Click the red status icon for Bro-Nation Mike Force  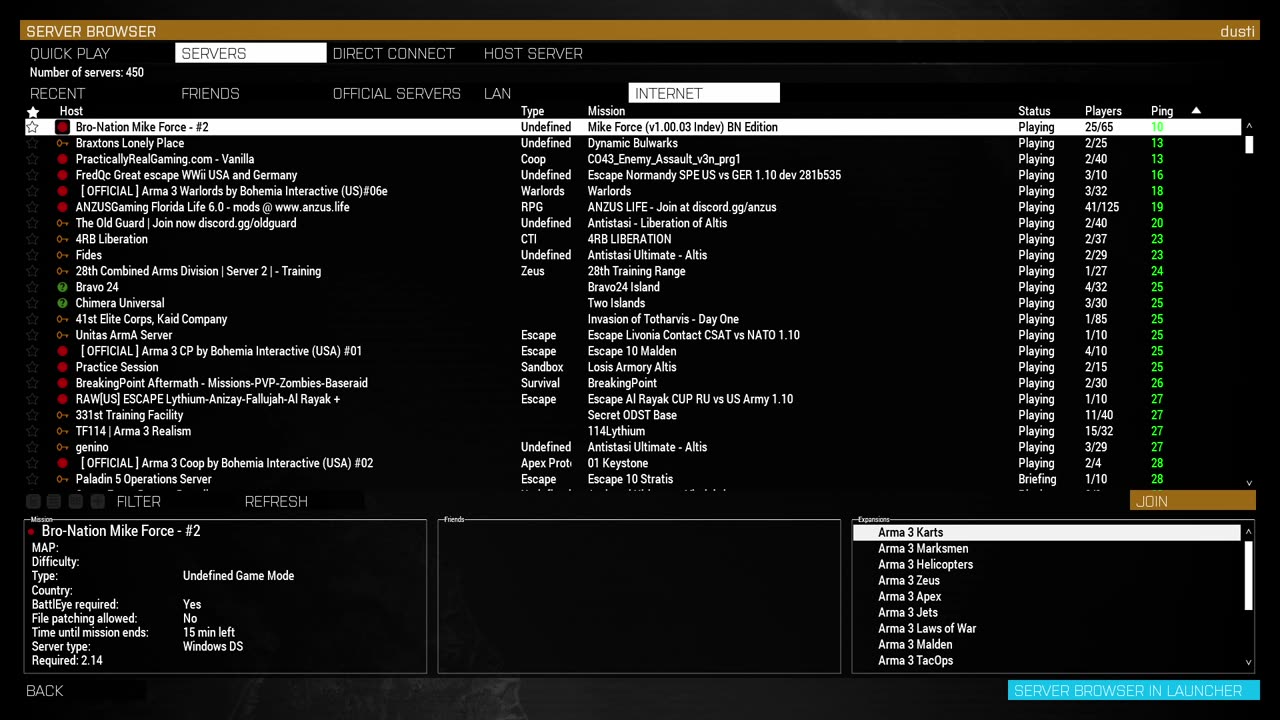62,127
